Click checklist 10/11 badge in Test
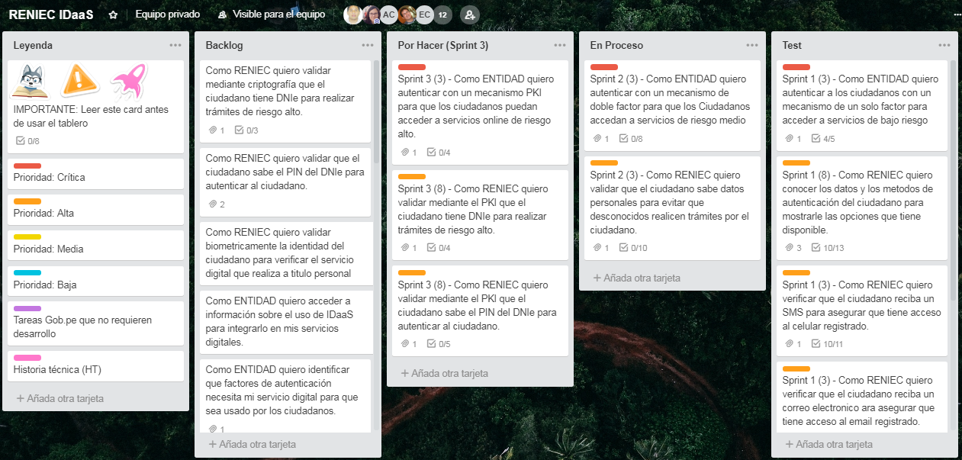This screenshot has height=460, width=962. click(x=827, y=344)
